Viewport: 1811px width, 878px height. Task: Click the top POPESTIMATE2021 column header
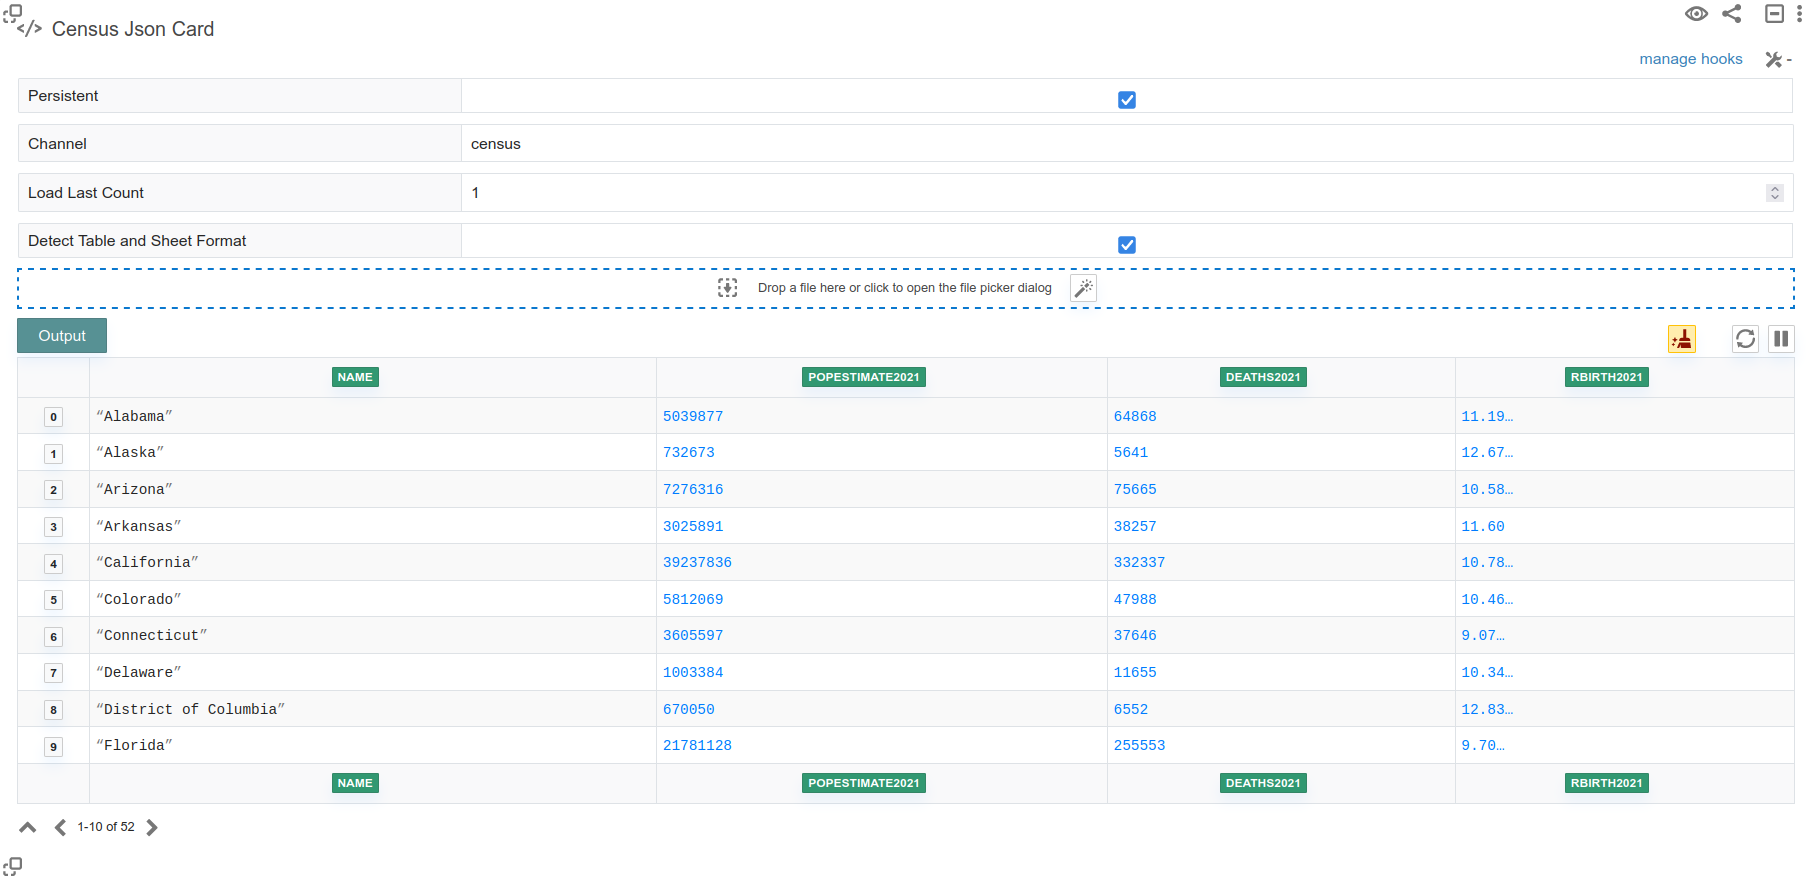click(x=864, y=377)
